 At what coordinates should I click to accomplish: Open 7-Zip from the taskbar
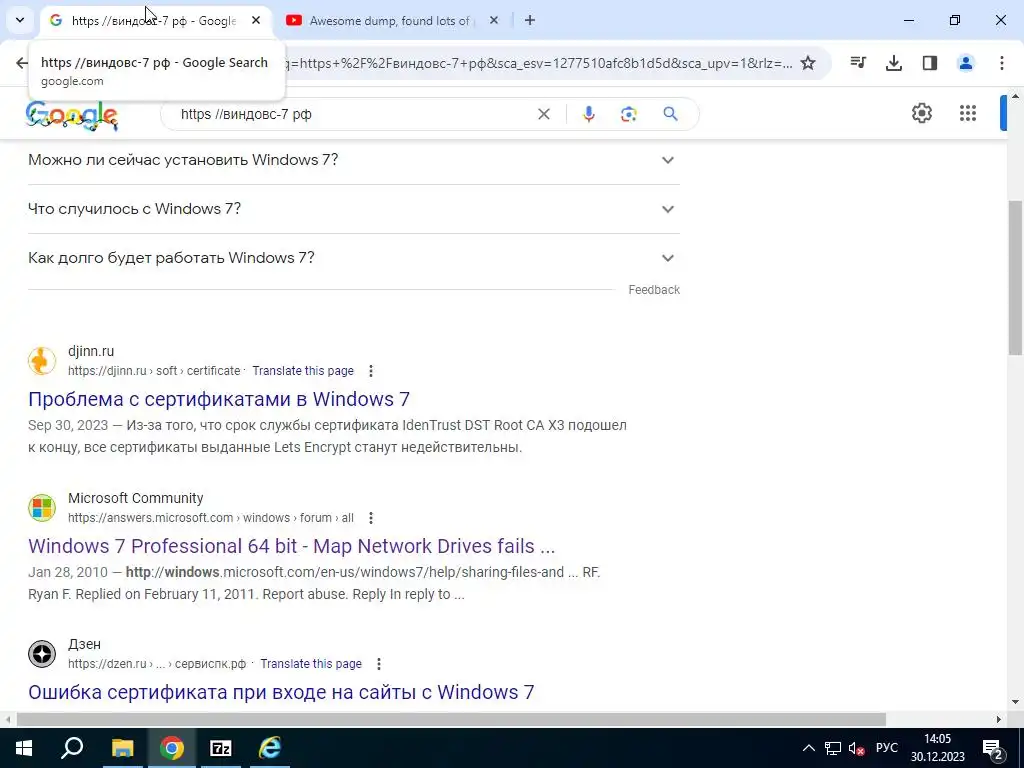[x=221, y=748]
